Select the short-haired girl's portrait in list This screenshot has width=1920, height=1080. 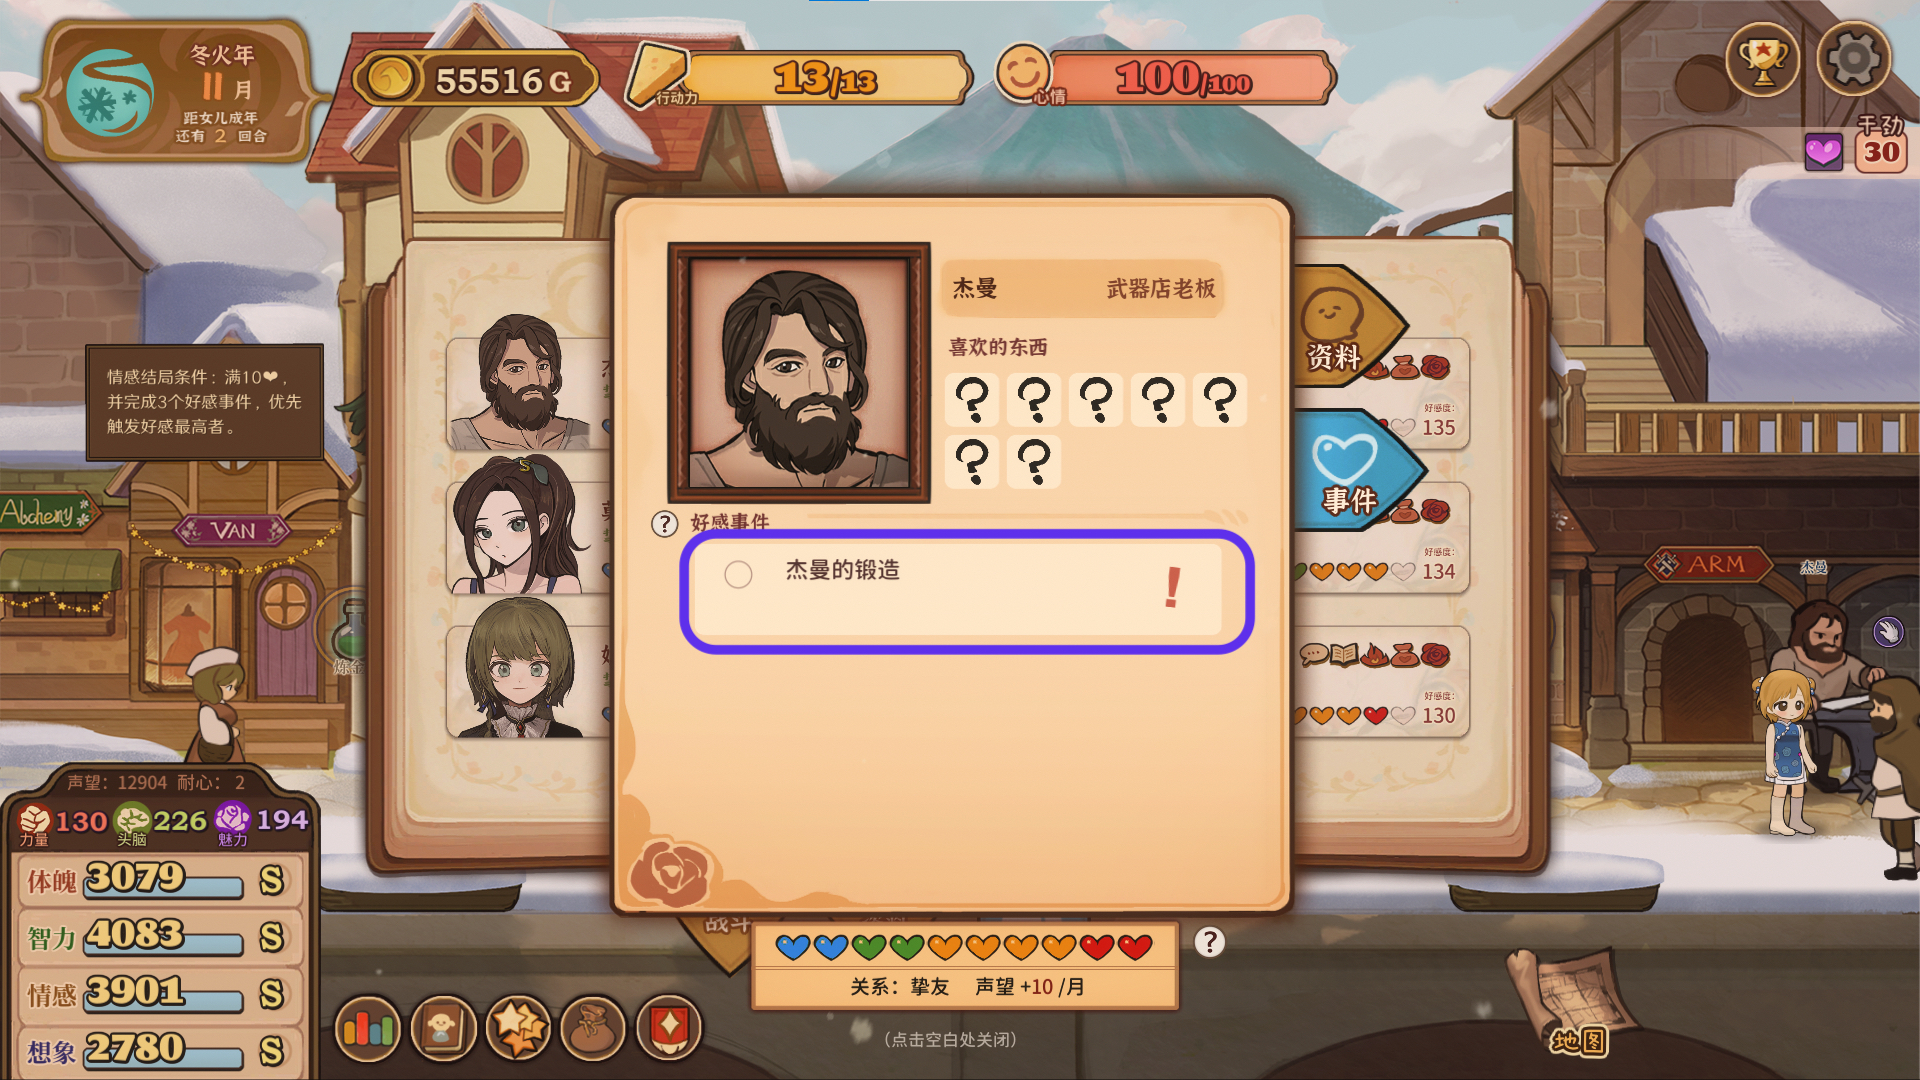click(525, 668)
